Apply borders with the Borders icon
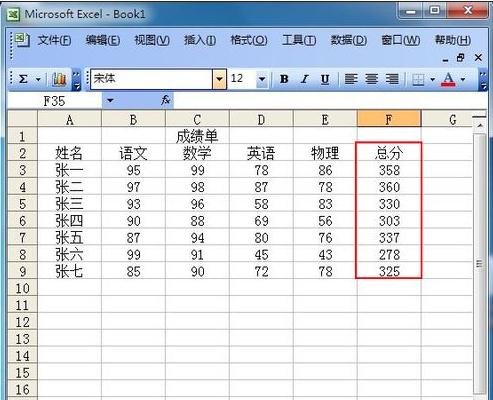Viewport: 493px width, 400px height. click(x=418, y=80)
